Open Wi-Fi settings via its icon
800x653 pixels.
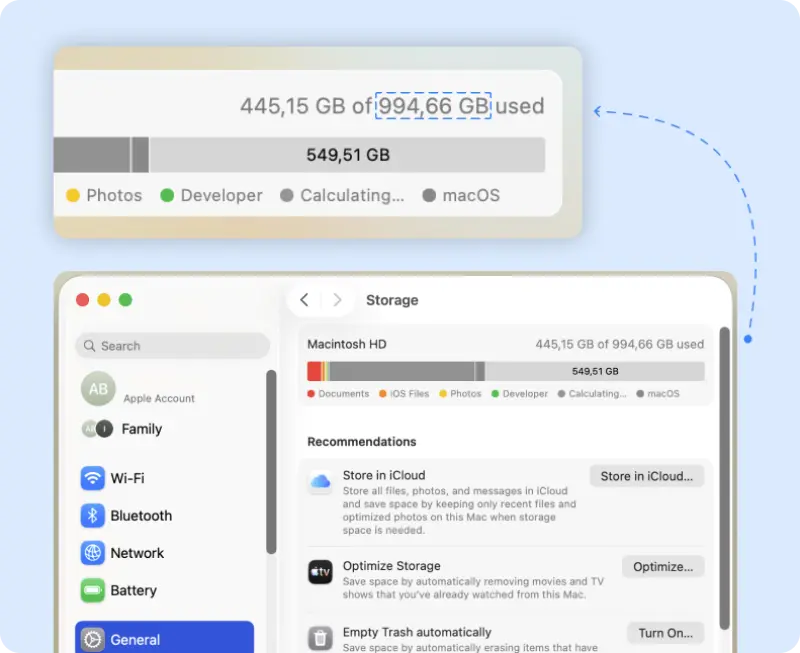click(x=92, y=478)
